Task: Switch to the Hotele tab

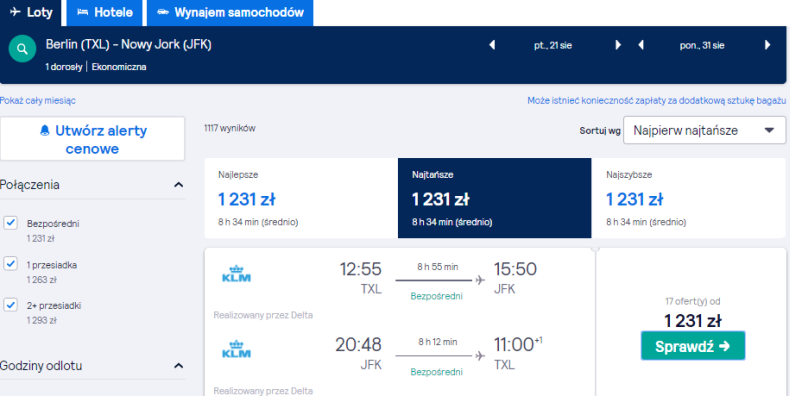Action: (x=105, y=13)
